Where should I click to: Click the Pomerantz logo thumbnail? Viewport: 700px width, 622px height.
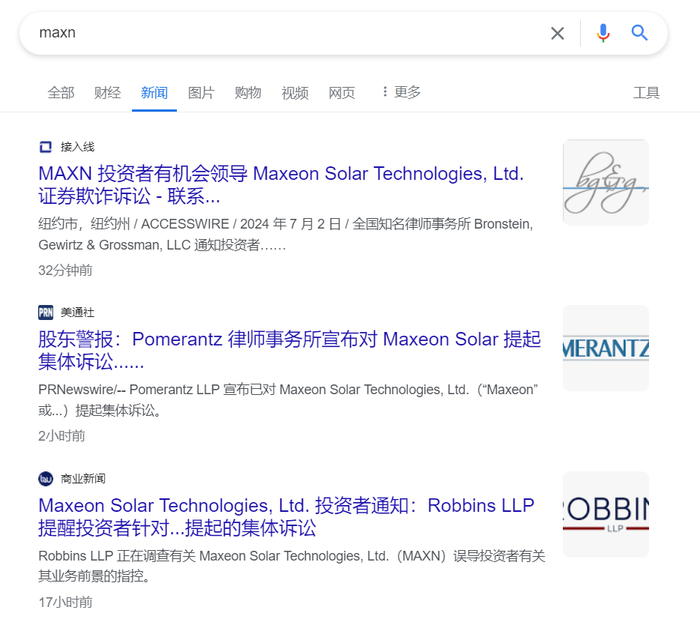(x=606, y=348)
